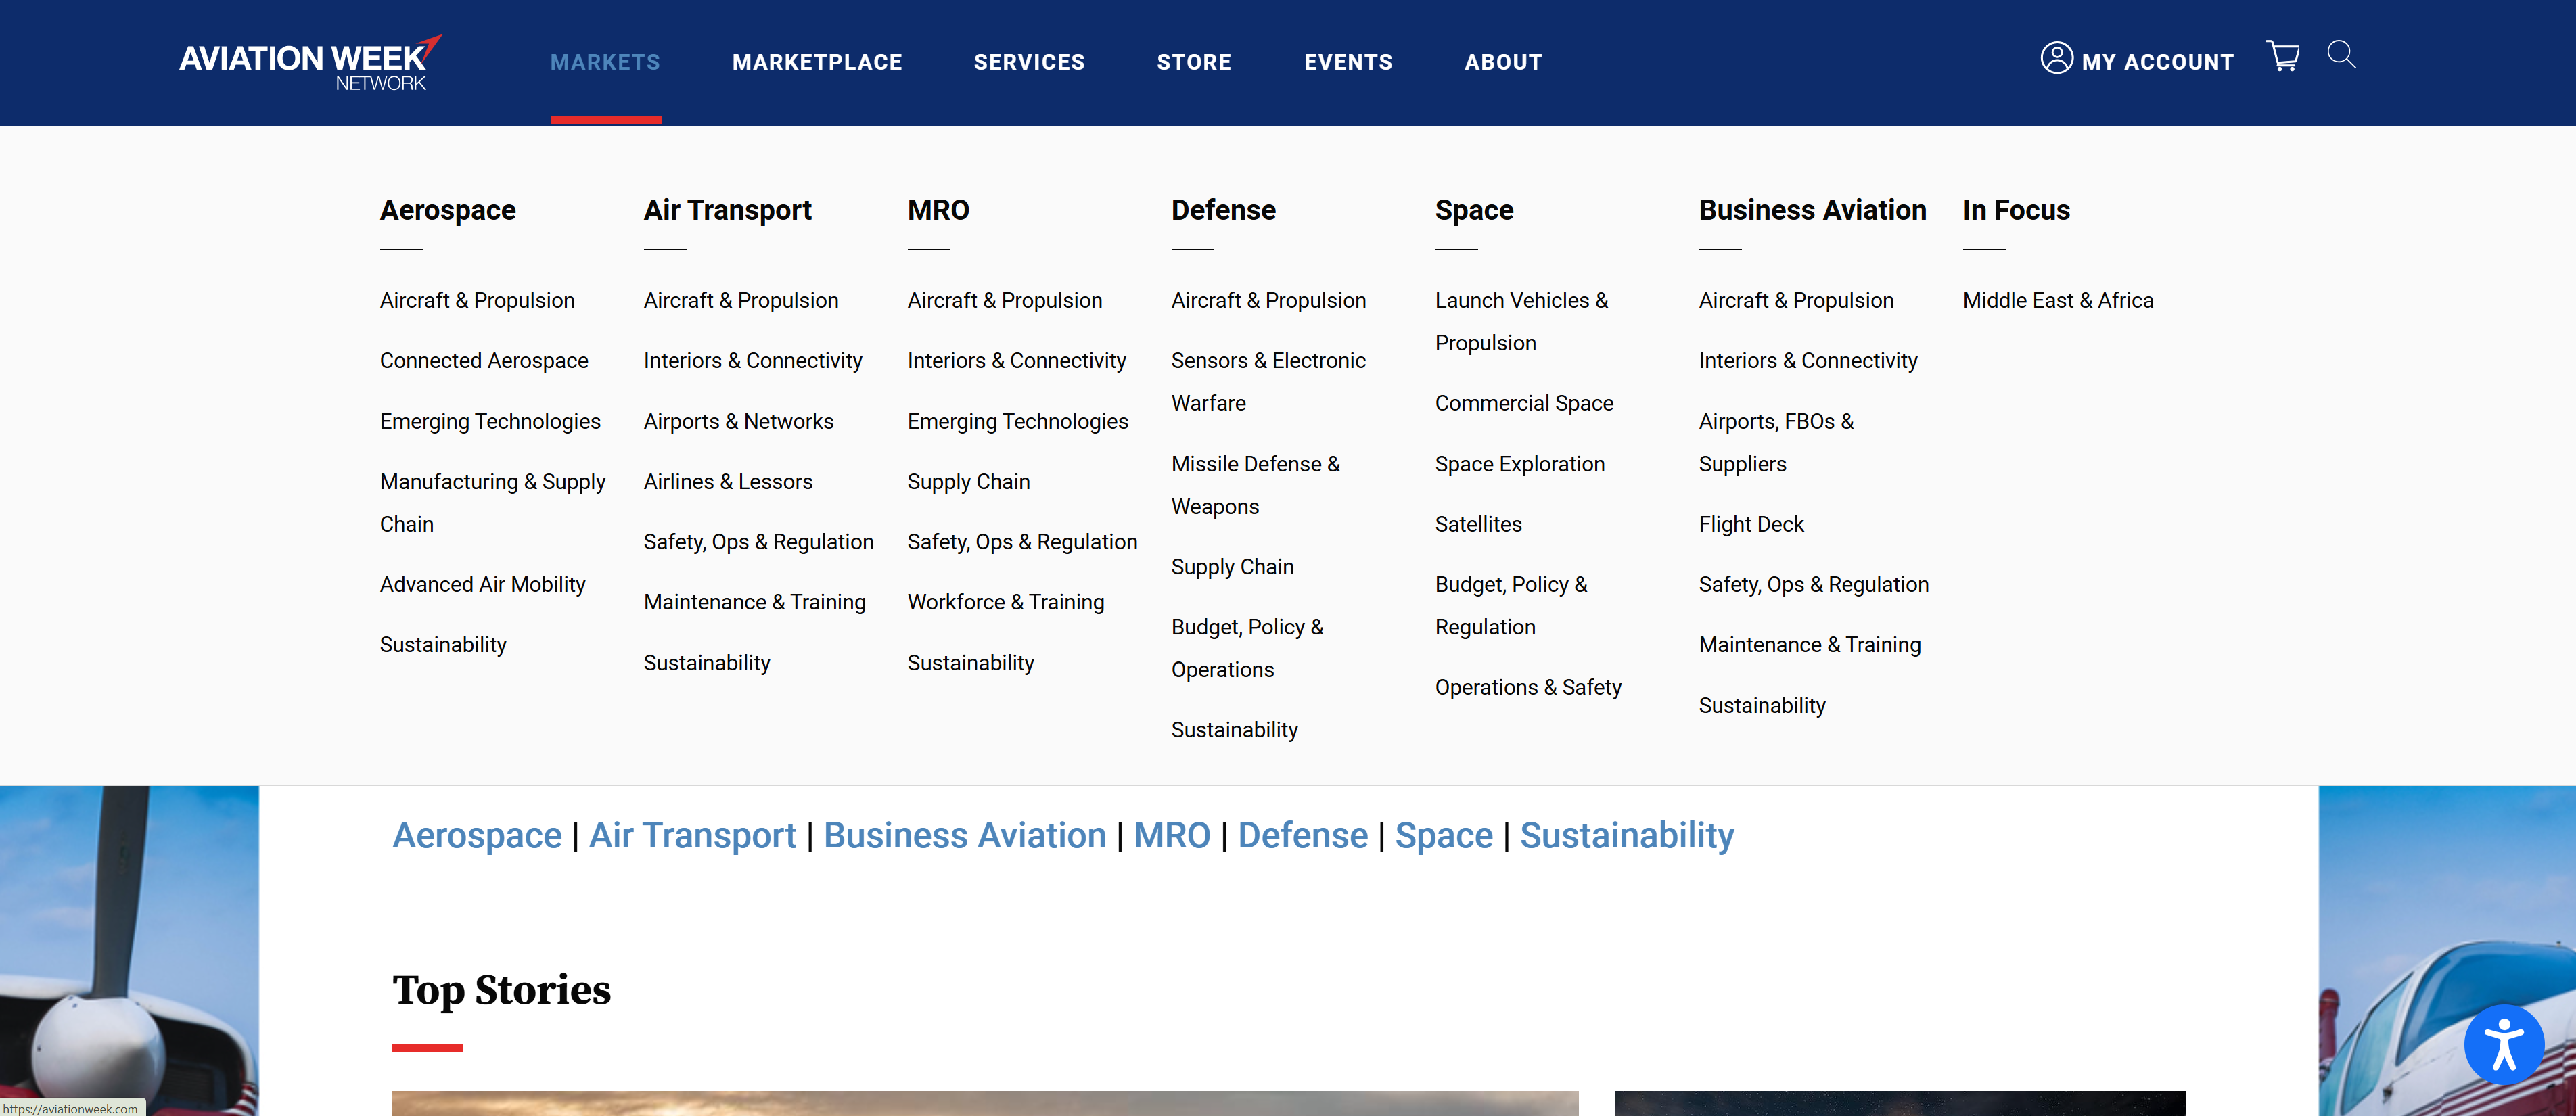The image size is (2576, 1116).
Task: Select Missile Defense & Weapons
Action: [1255, 485]
